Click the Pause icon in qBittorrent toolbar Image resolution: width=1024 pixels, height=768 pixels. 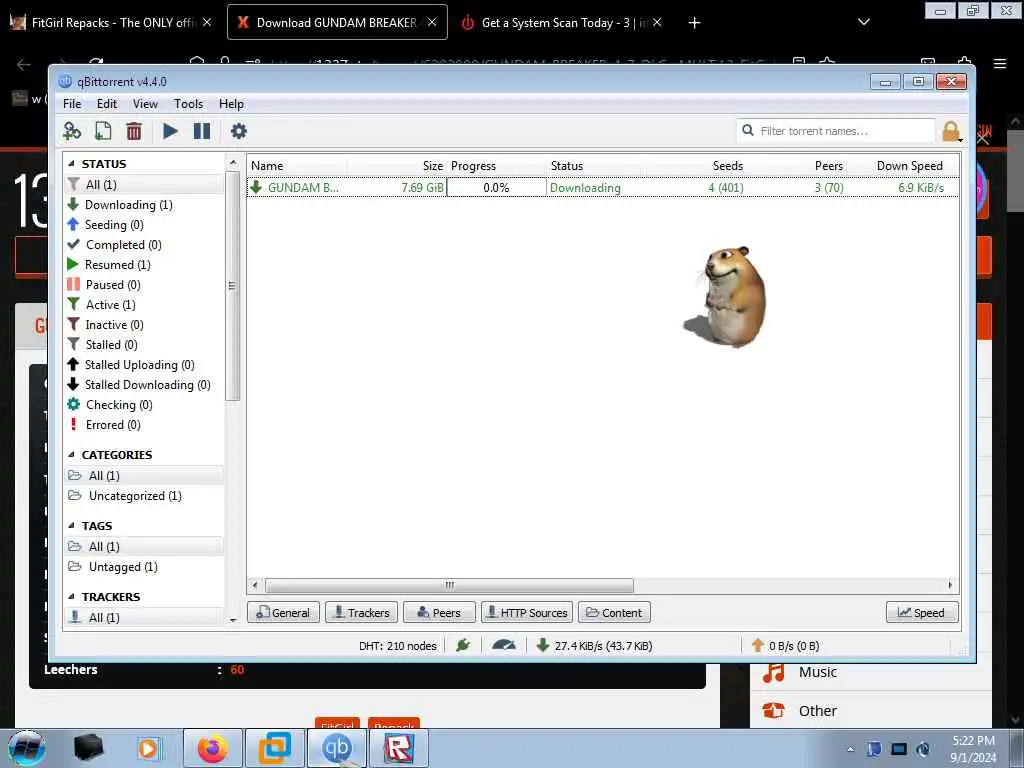202,131
